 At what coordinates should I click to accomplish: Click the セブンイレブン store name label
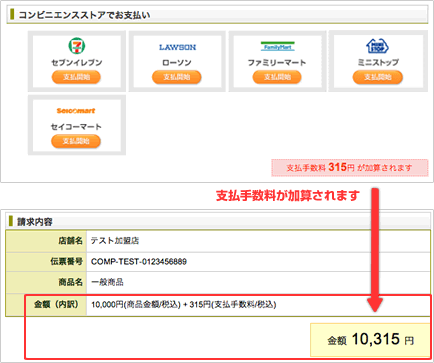(77, 62)
